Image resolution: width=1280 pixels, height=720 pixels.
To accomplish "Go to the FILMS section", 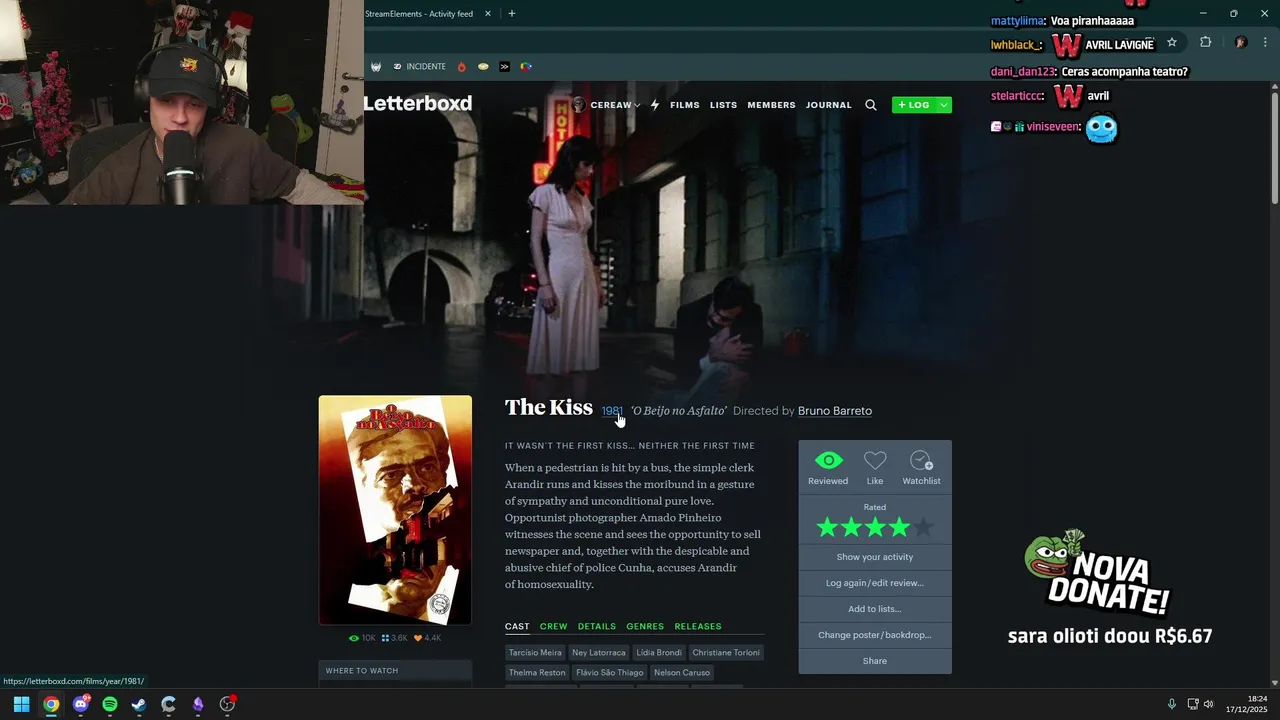I will [x=685, y=105].
